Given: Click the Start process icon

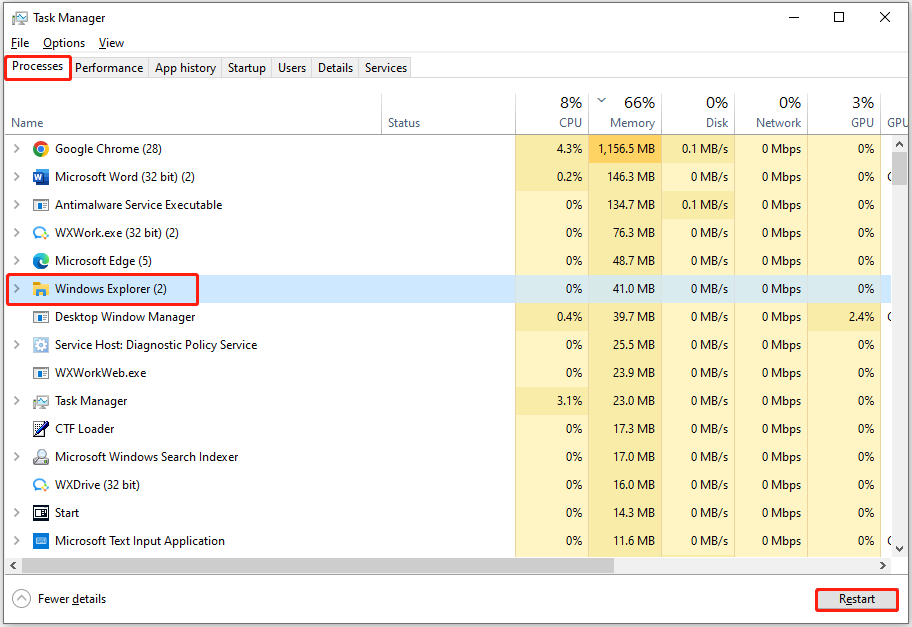Looking at the screenshot, I should 41,512.
